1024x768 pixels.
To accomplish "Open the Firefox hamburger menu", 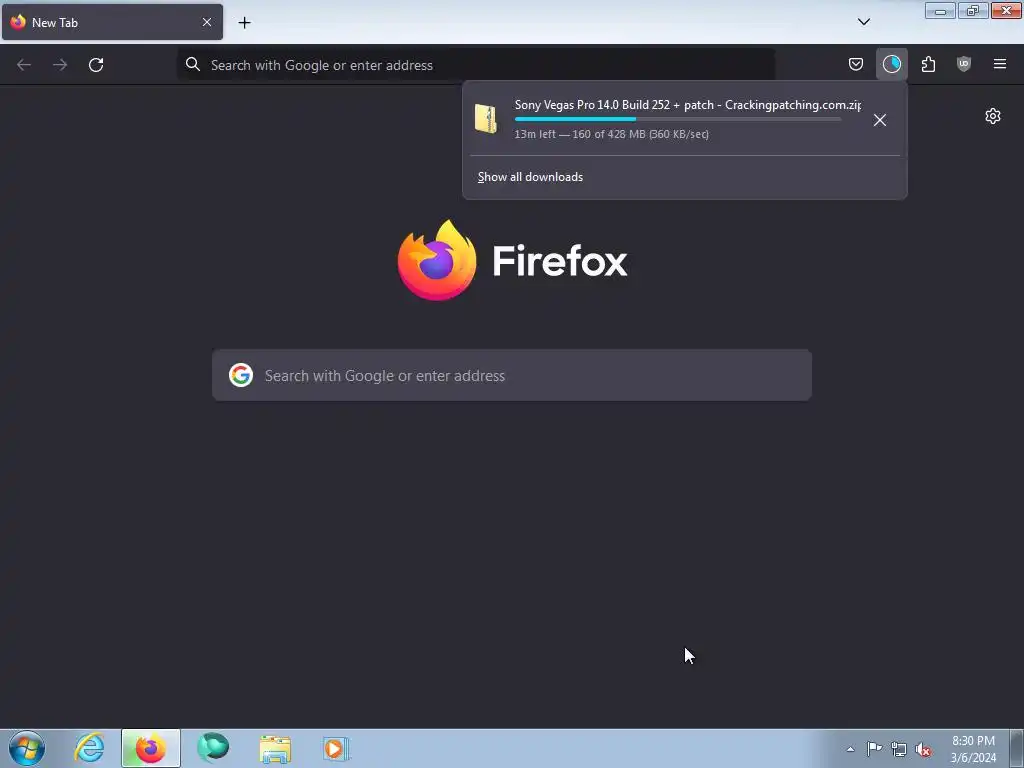I will point(1000,64).
